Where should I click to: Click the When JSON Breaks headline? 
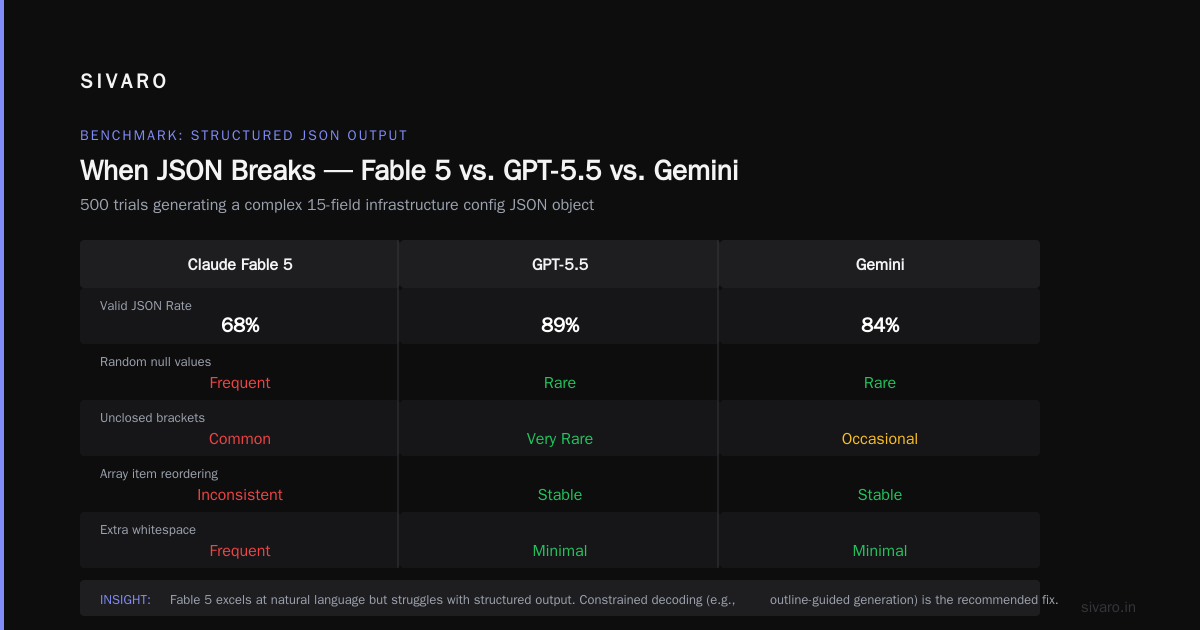pos(409,170)
